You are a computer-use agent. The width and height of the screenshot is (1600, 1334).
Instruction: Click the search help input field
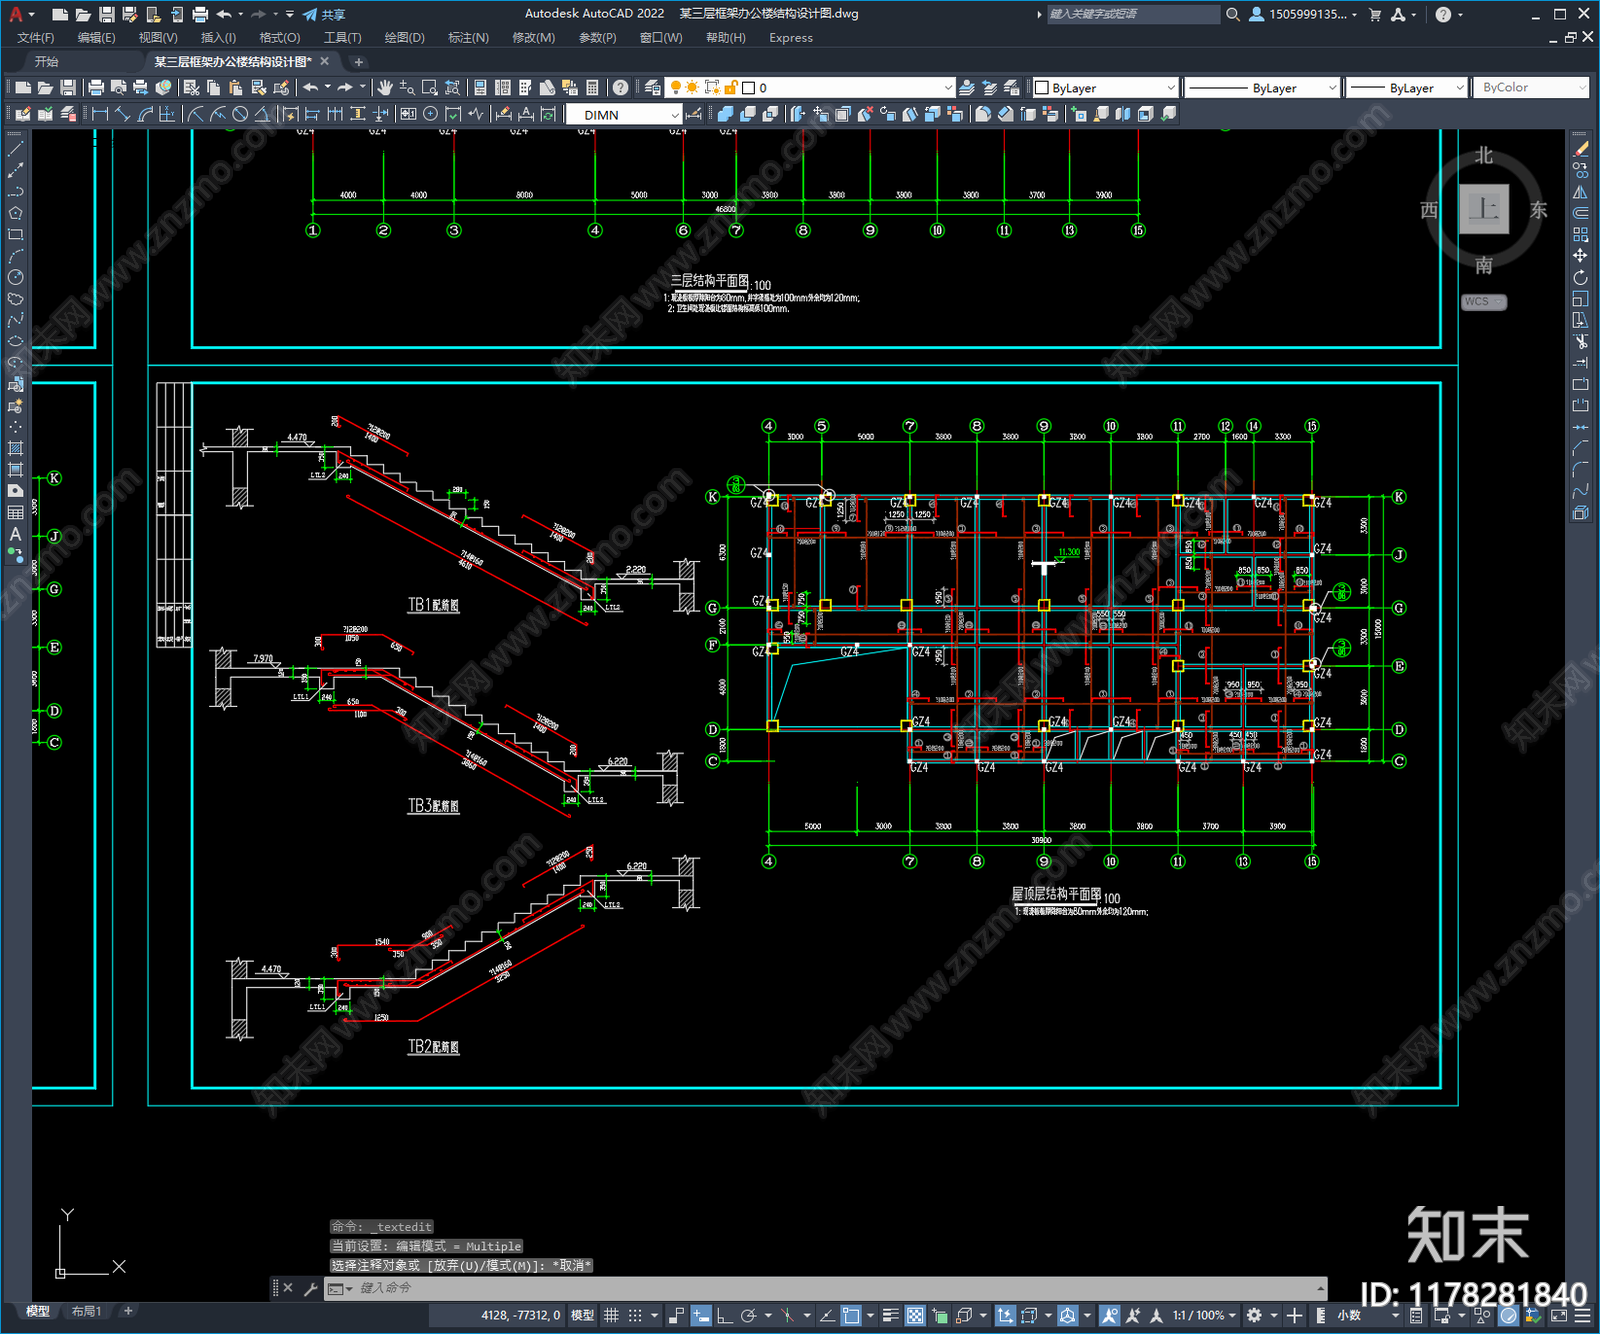tap(1133, 14)
